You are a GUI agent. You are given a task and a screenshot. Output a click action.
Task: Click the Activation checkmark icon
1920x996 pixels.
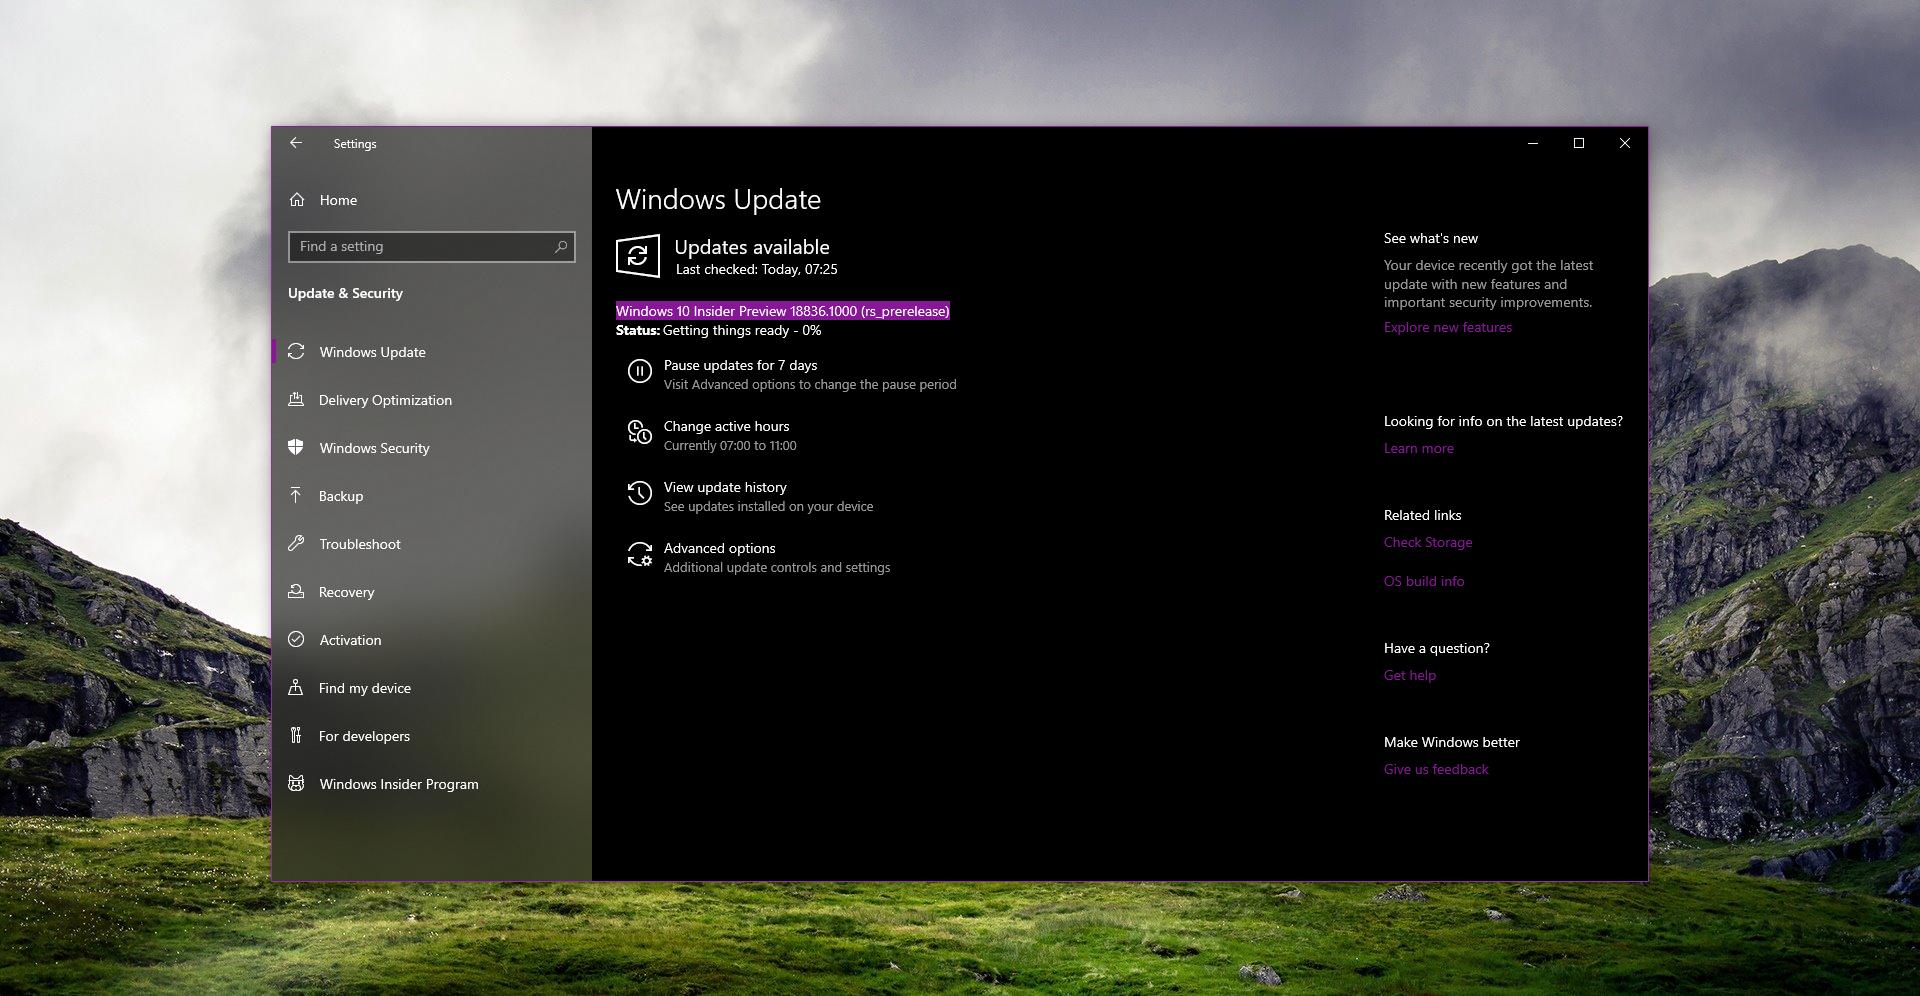pos(297,640)
